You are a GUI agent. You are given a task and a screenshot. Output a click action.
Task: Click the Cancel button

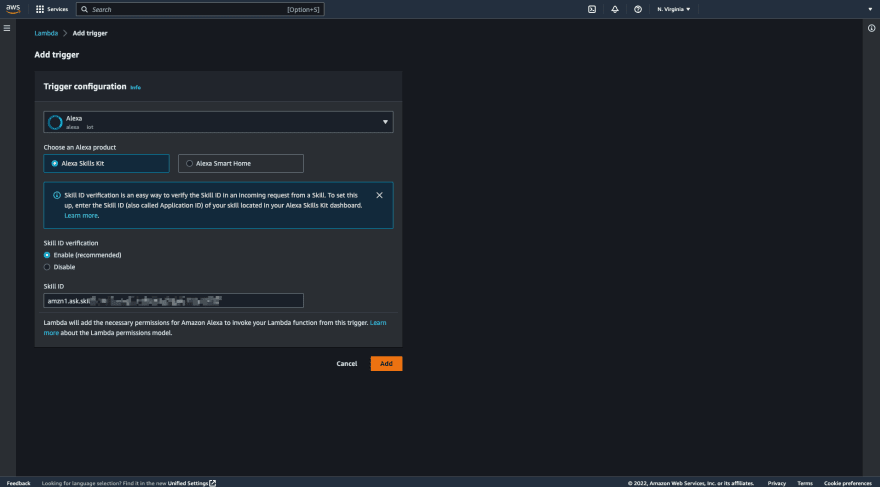(x=347, y=364)
